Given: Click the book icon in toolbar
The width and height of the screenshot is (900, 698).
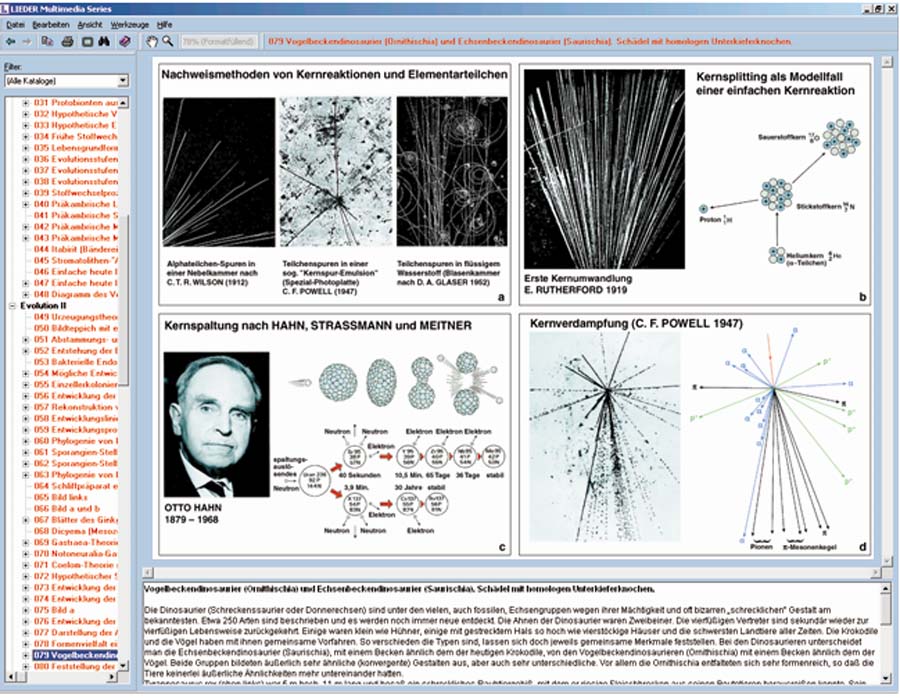Looking at the screenshot, I should 124,42.
